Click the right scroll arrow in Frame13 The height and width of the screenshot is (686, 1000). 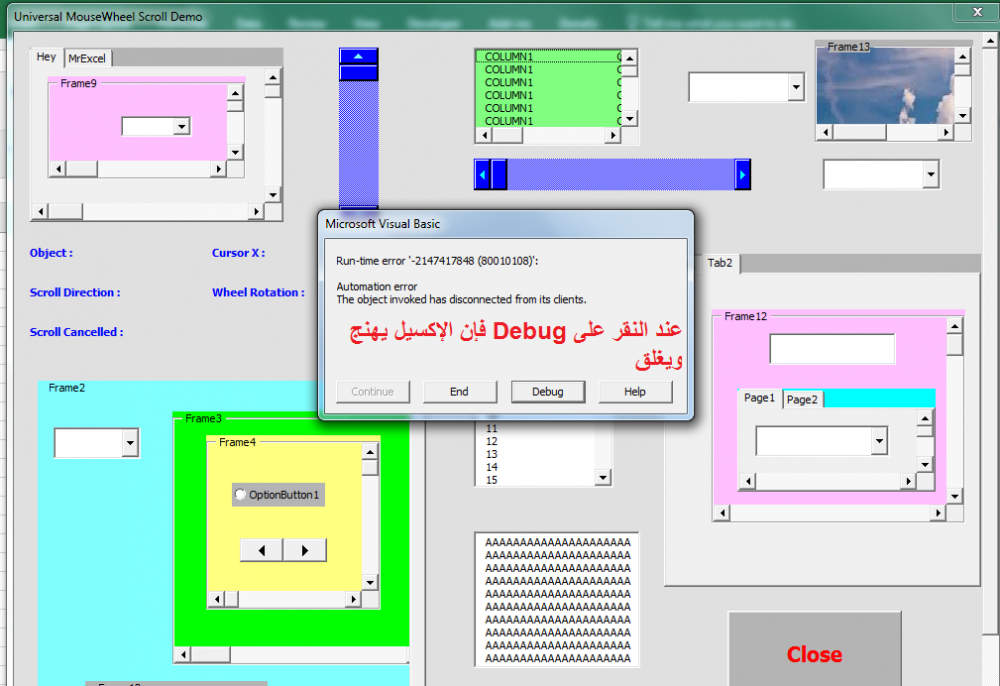click(x=946, y=132)
